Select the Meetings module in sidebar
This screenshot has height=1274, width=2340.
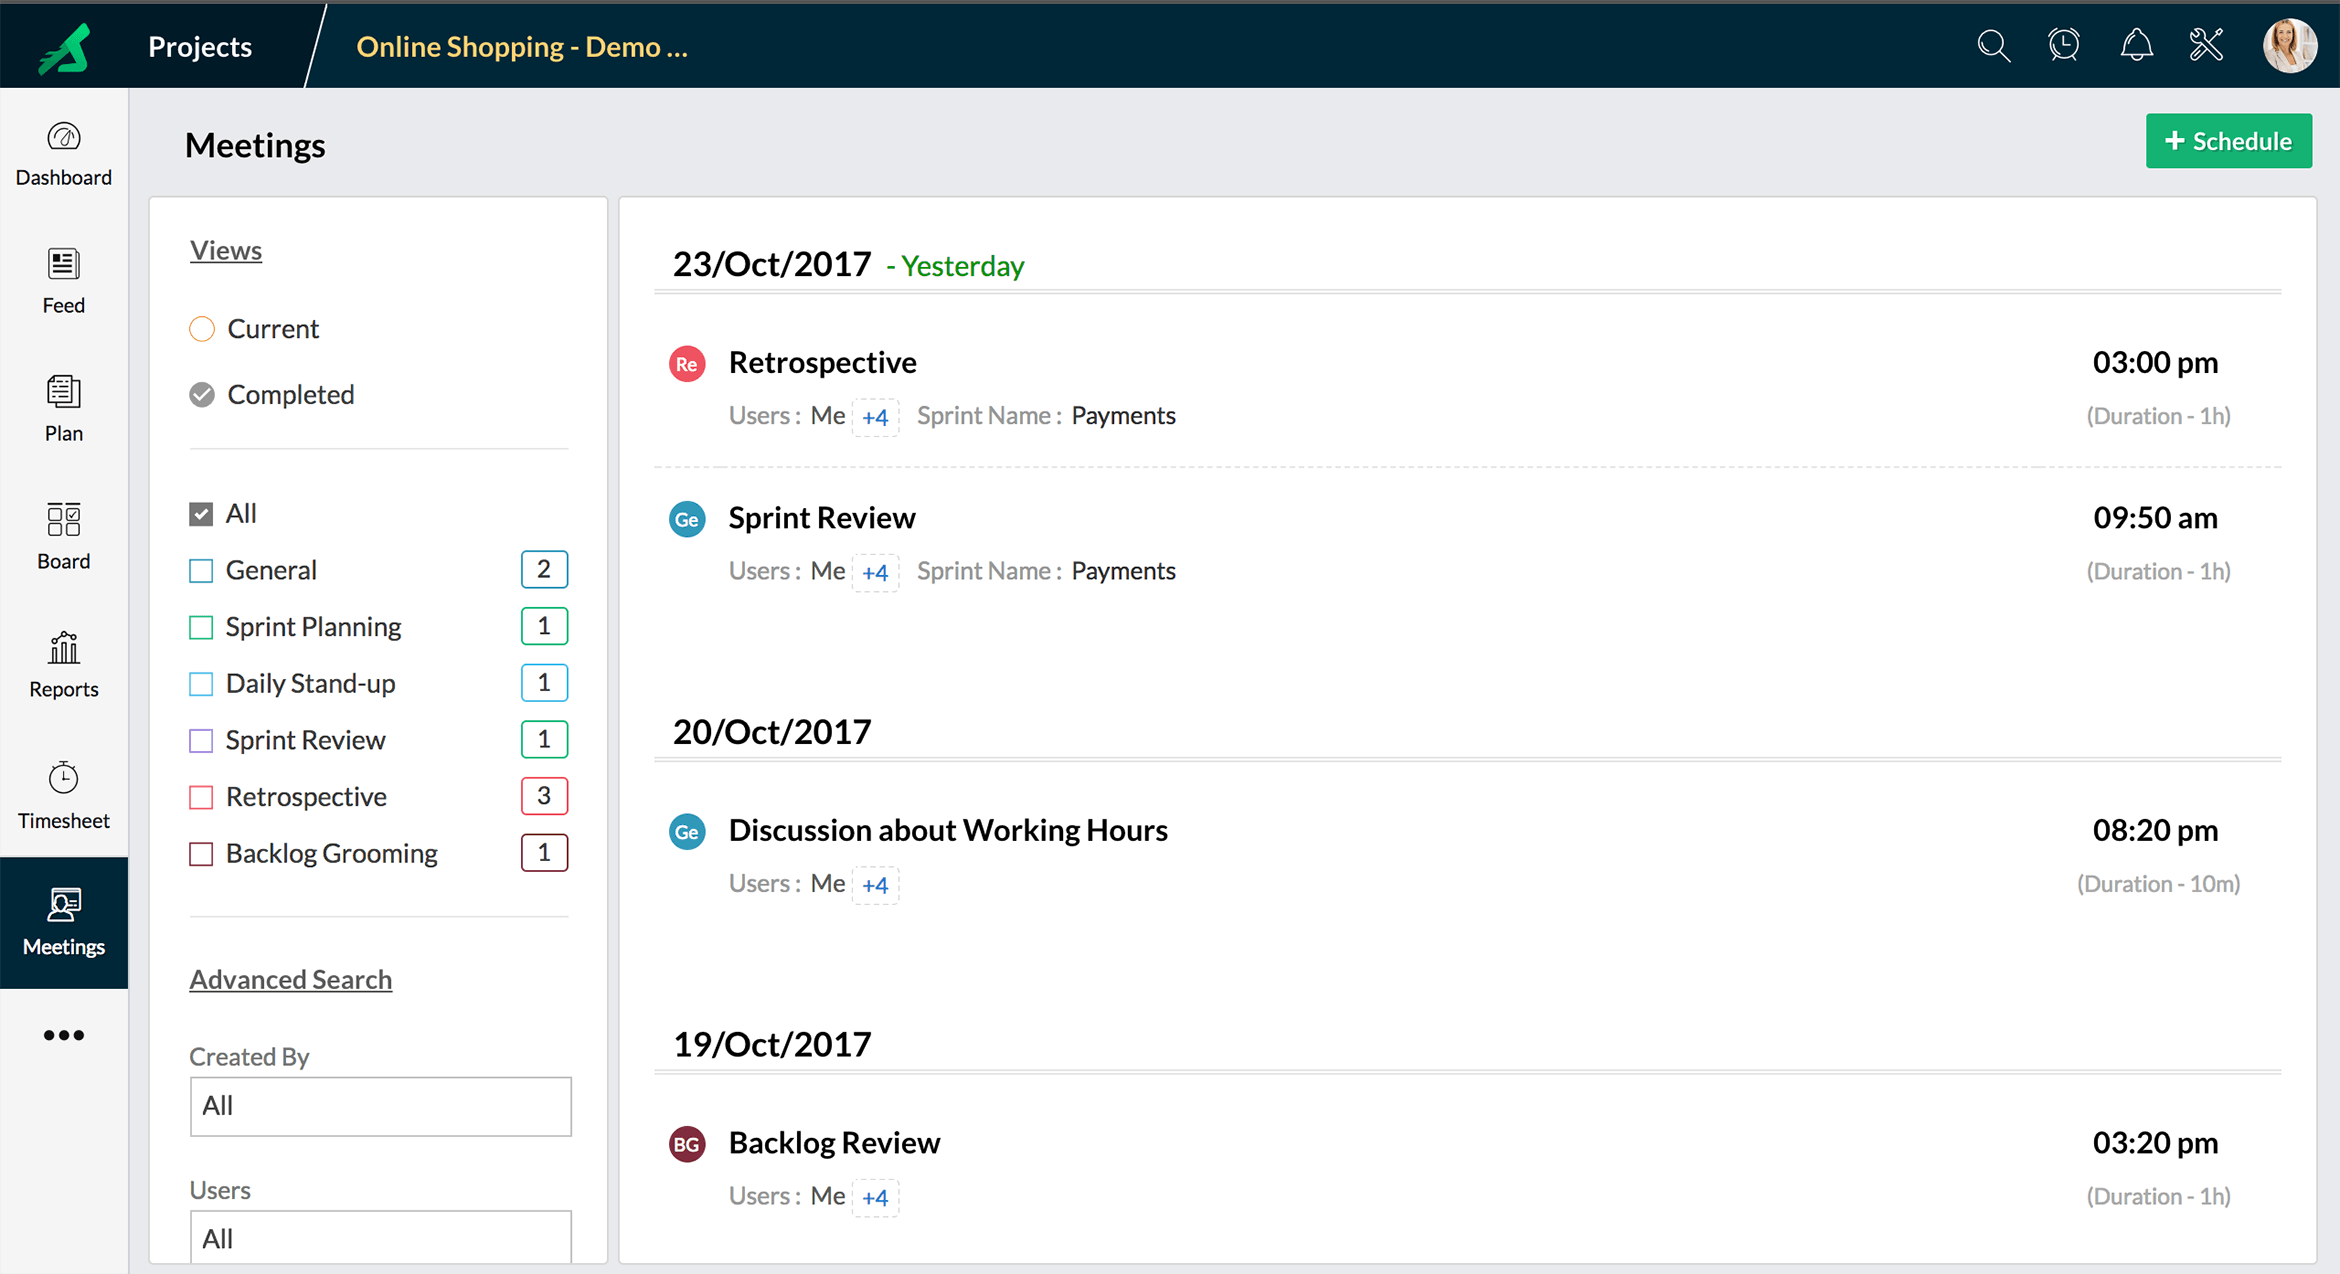point(64,922)
